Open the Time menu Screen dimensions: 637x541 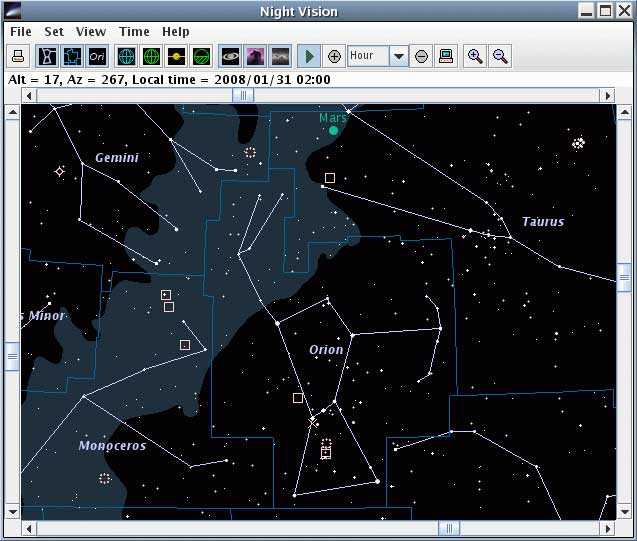[134, 32]
